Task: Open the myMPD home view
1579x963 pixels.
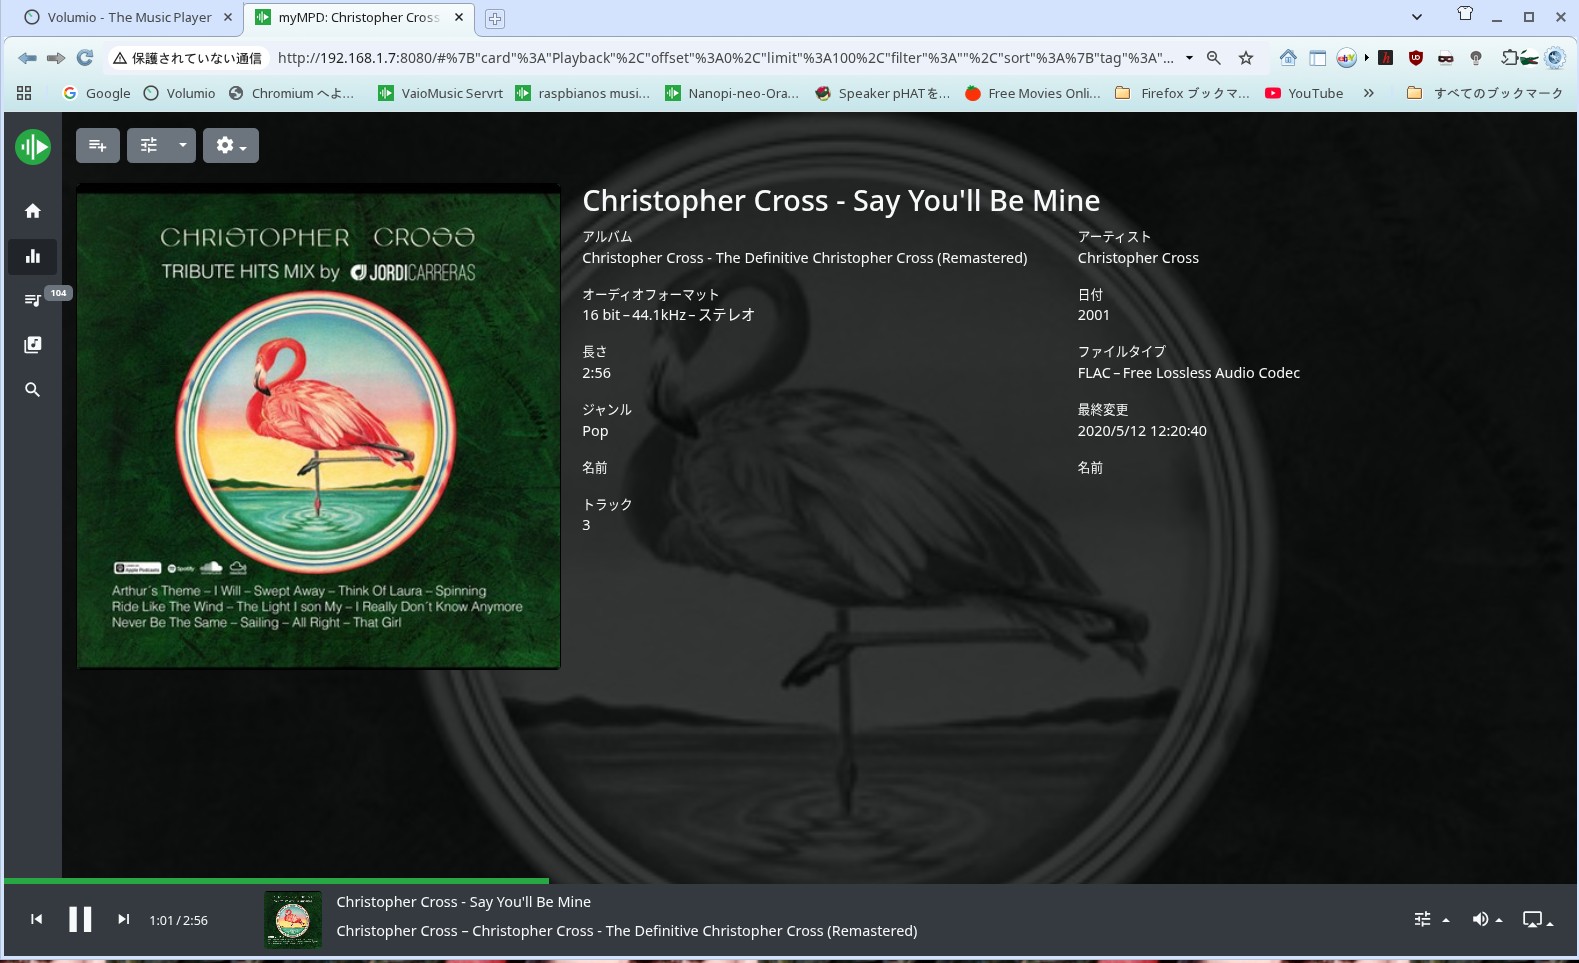Action: [33, 211]
